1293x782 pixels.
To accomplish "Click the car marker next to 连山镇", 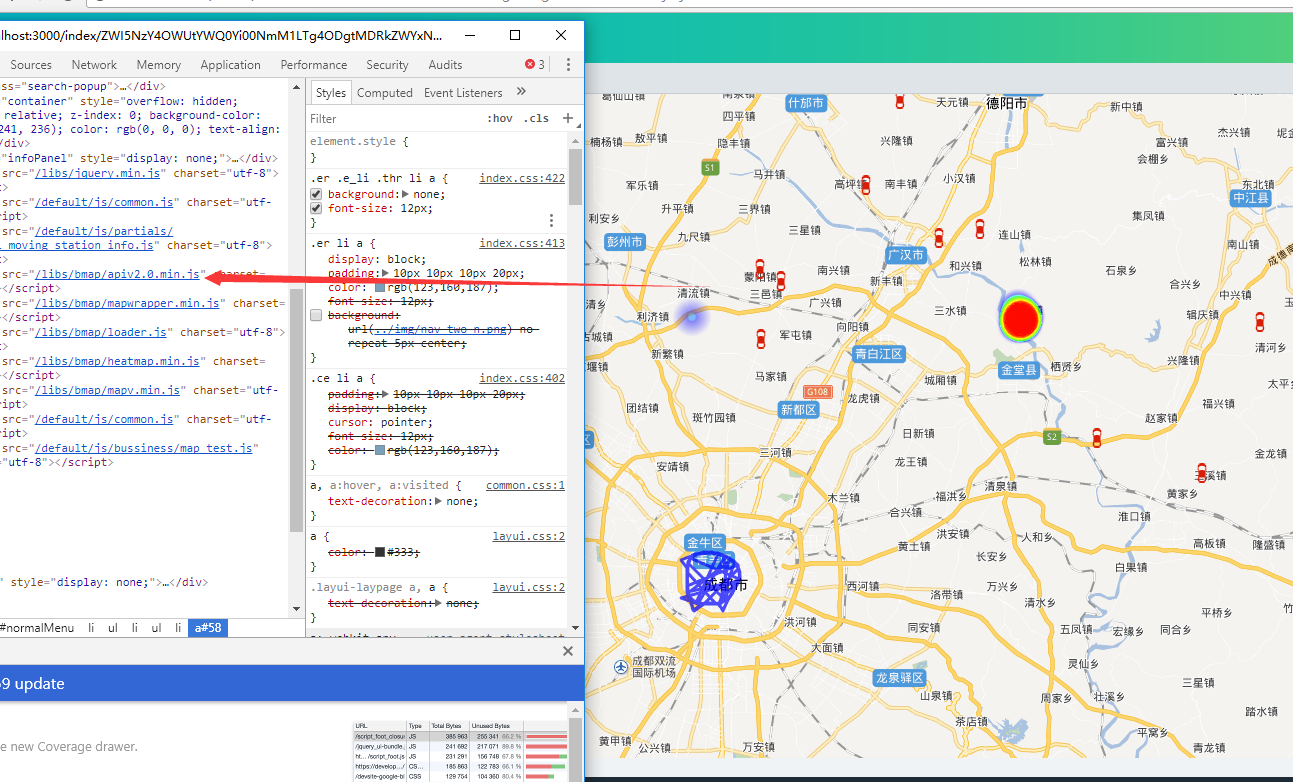I will pos(980,227).
